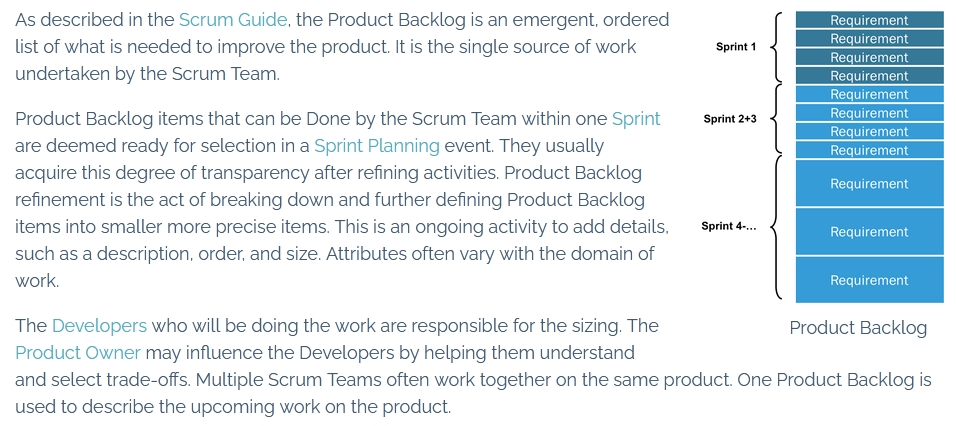Click the curly brace beside Sprint 4-...
This screenshot has height=426, width=956.
pyautogui.click(x=777, y=227)
